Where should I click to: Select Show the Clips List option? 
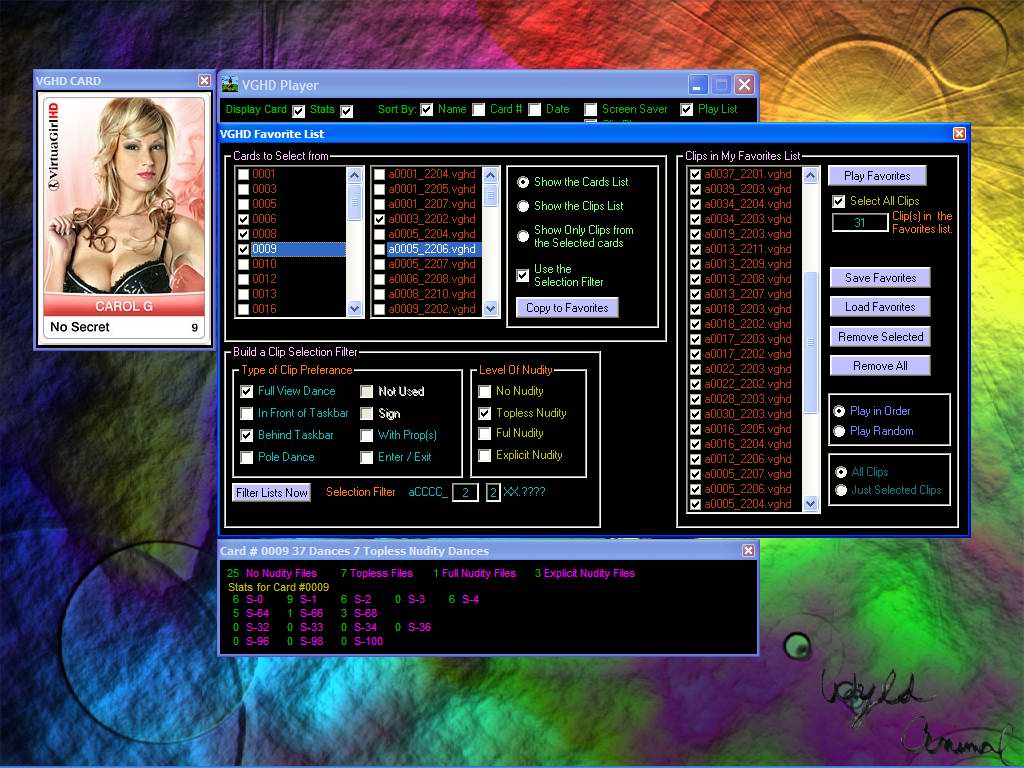point(523,206)
